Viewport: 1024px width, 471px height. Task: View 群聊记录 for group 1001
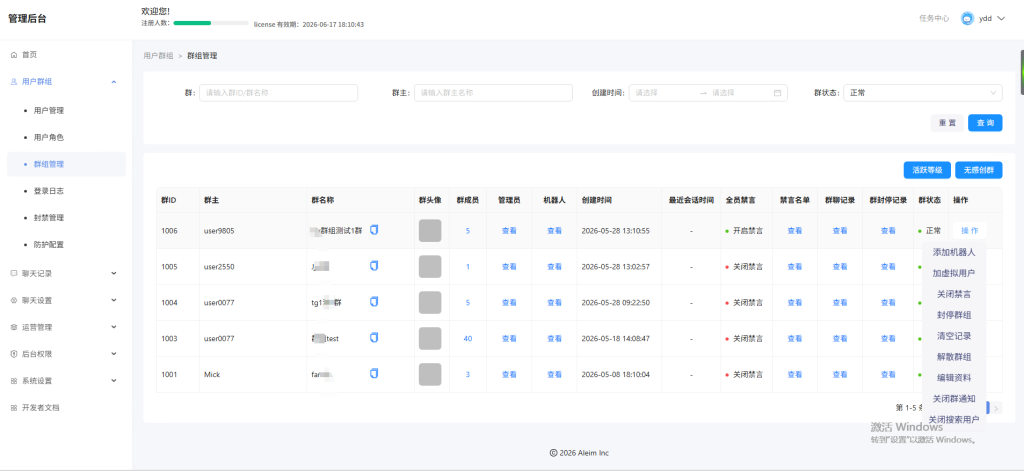(x=840, y=374)
